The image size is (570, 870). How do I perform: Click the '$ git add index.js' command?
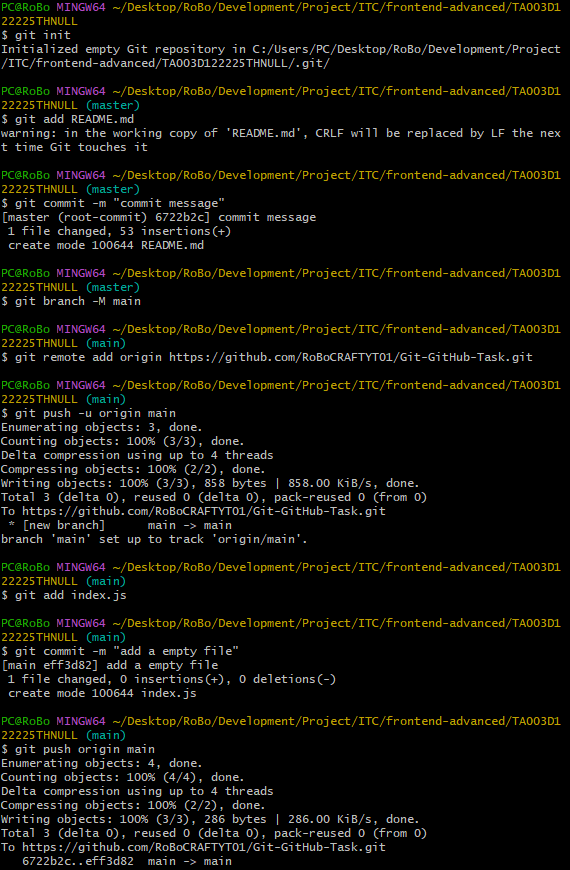[64, 595]
